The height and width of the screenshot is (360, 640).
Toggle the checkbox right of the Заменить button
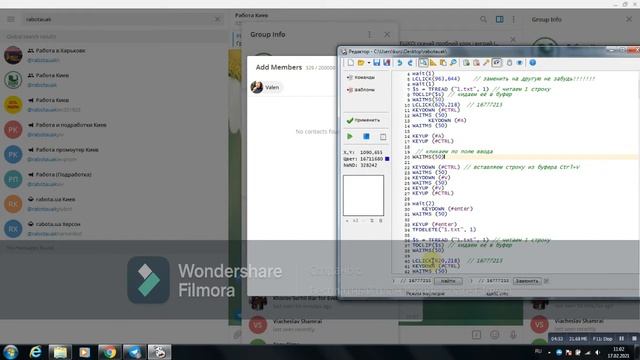[547, 281]
